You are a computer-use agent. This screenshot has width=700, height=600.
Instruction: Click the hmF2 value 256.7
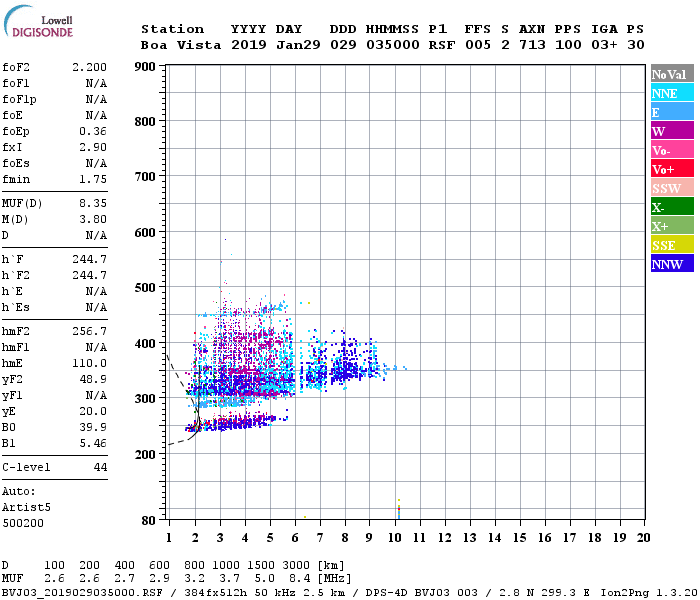click(x=89, y=331)
